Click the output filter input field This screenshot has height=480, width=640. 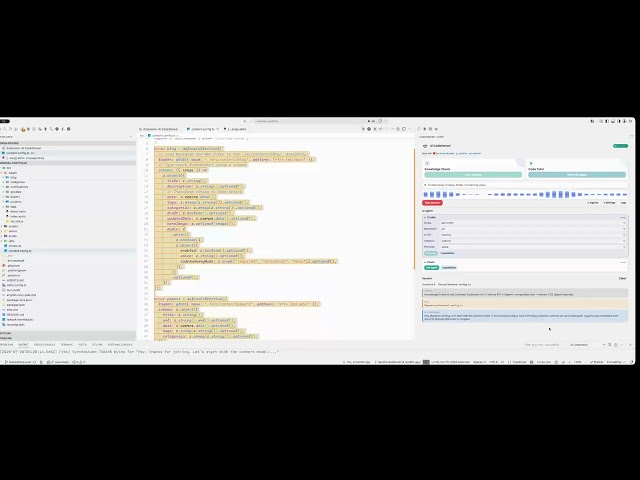543,345
